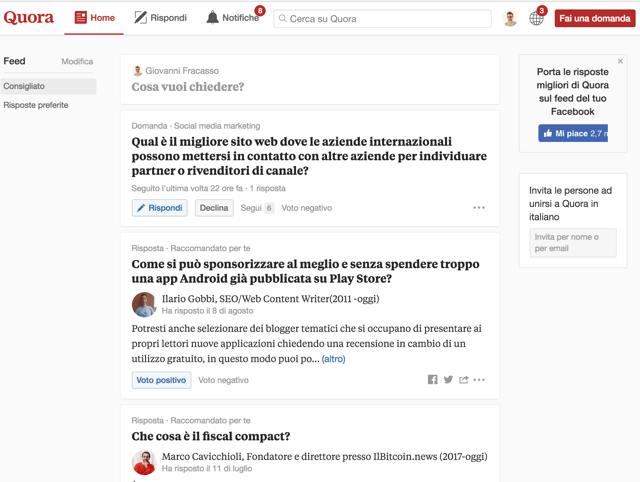This screenshot has width=640, height=482.
Task: Click Ha risposto il 11 di luglio
Action: click(x=207, y=468)
